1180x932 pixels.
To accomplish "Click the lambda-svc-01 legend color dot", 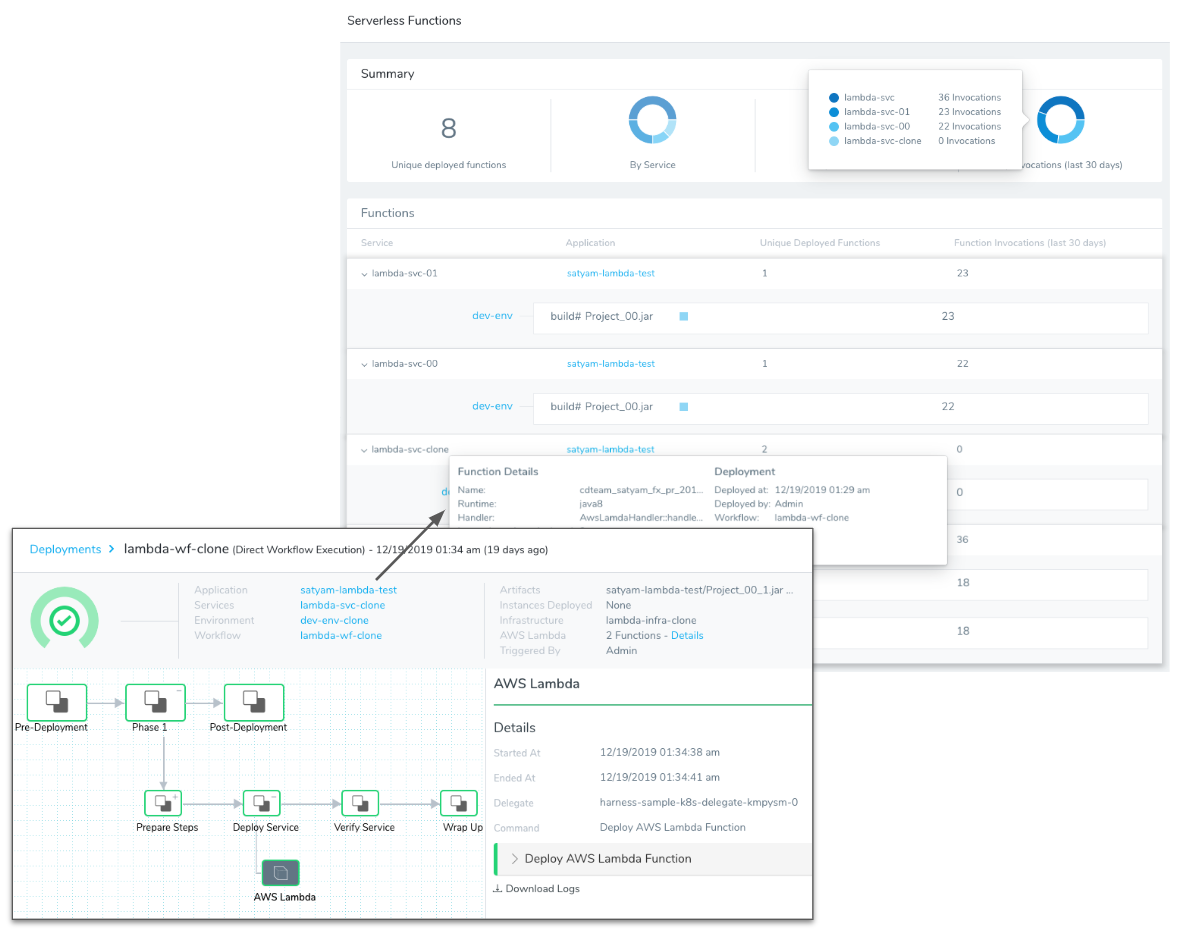I will coord(834,112).
